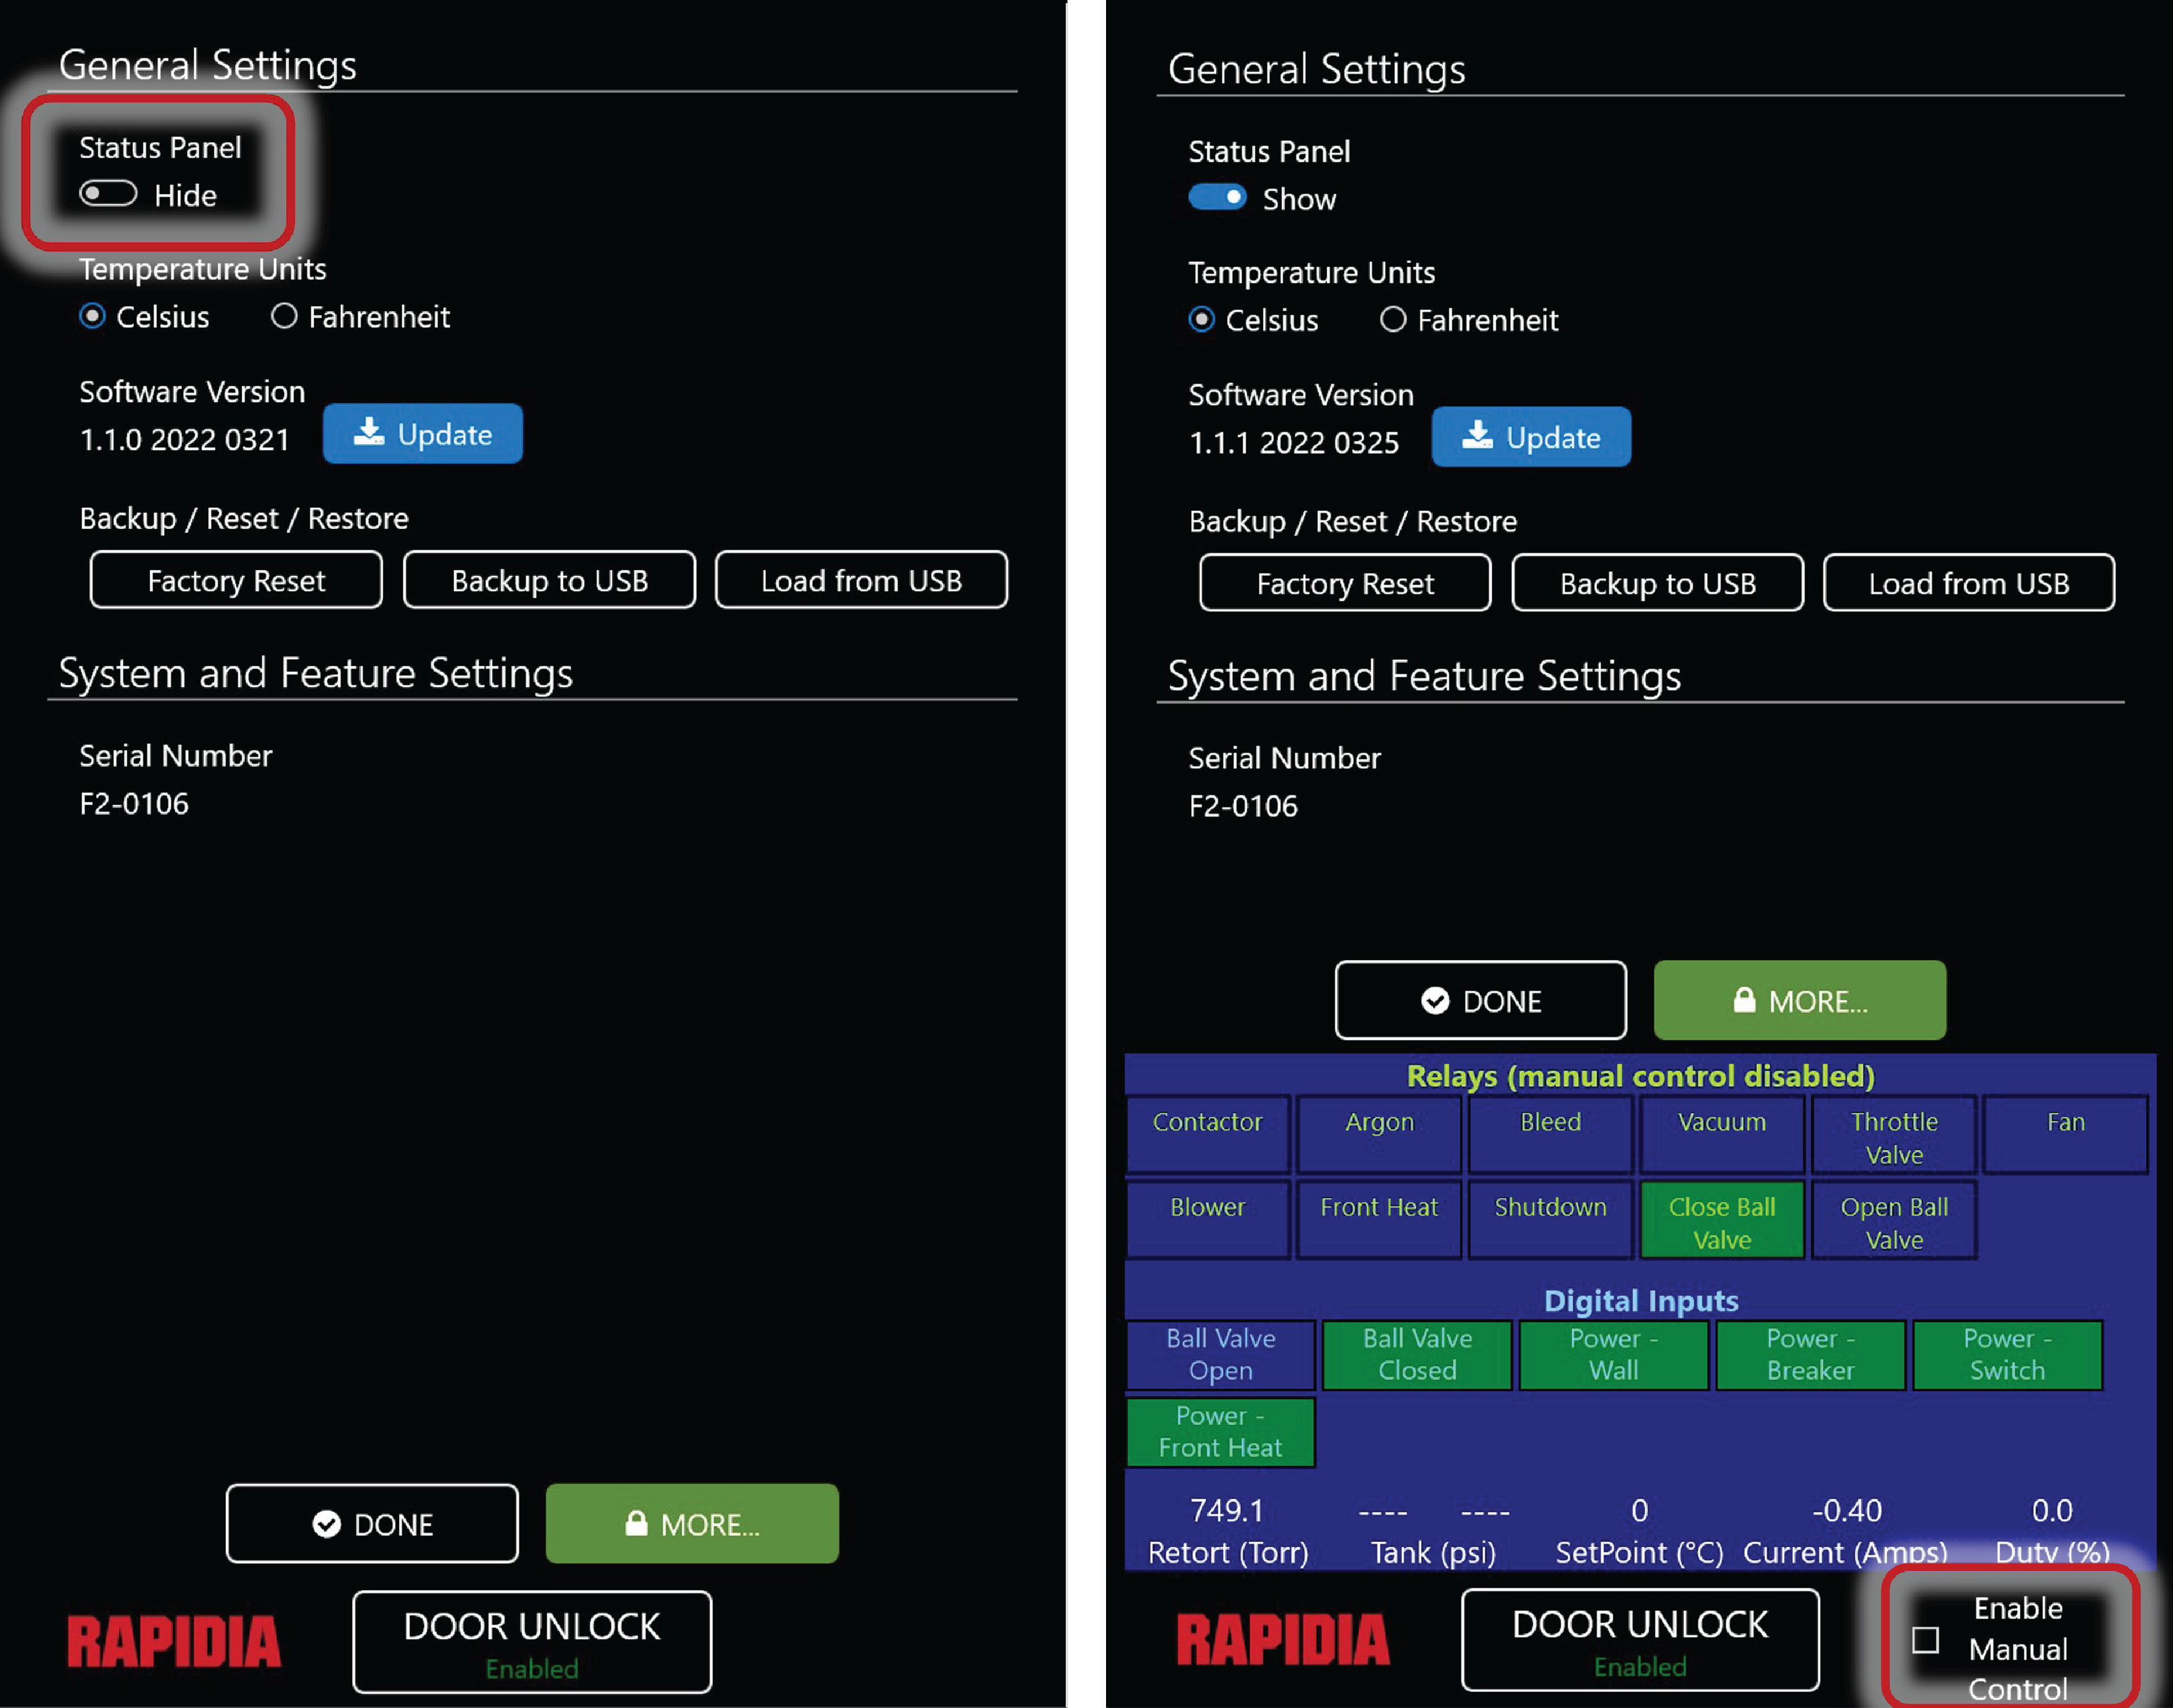Image resolution: width=2173 pixels, height=1708 pixels.
Task: Click the Argon relay tile
Action: pyautogui.click(x=1379, y=1135)
